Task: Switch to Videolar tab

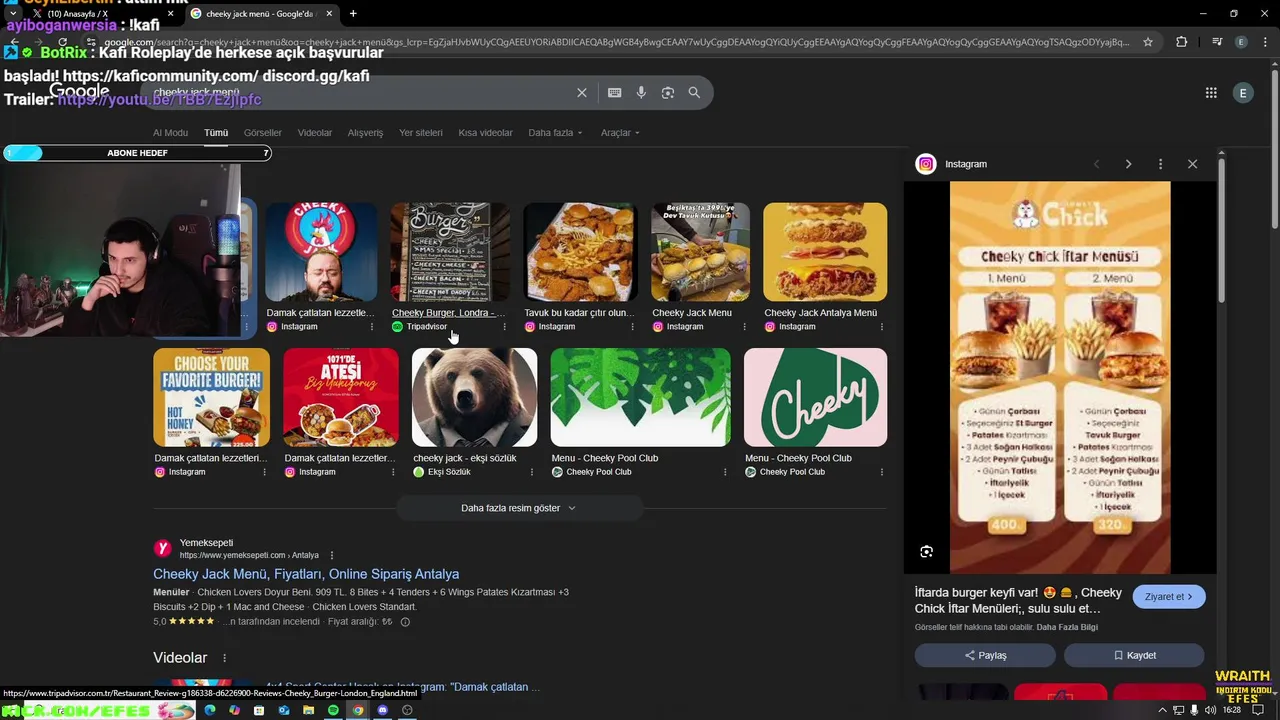Action: pyautogui.click(x=315, y=133)
